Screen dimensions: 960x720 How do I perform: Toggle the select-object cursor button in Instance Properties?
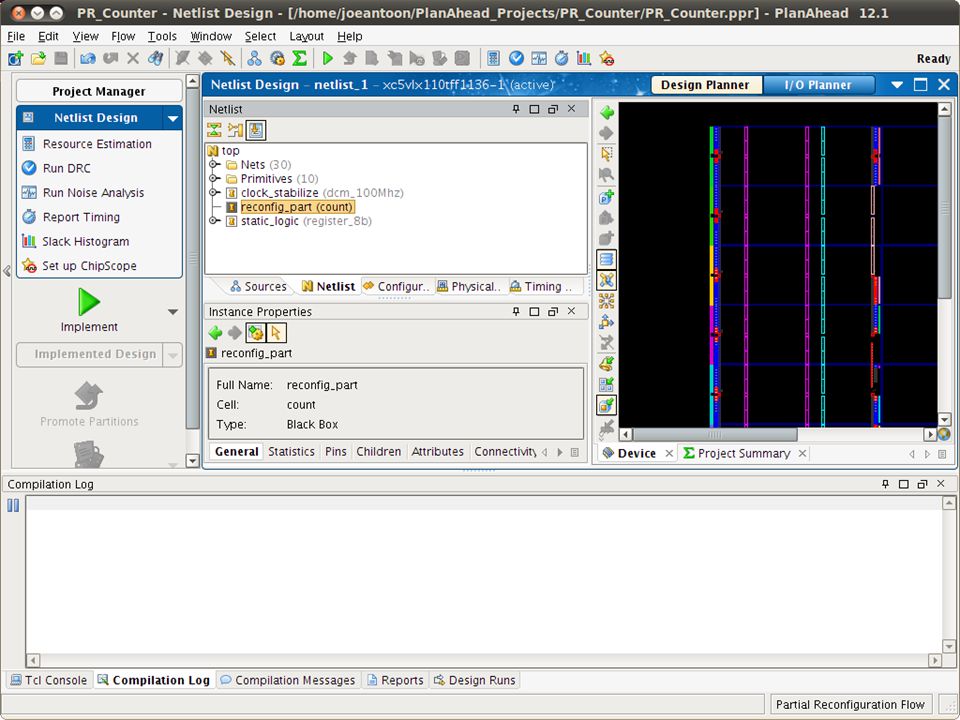pyautogui.click(x=276, y=333)
